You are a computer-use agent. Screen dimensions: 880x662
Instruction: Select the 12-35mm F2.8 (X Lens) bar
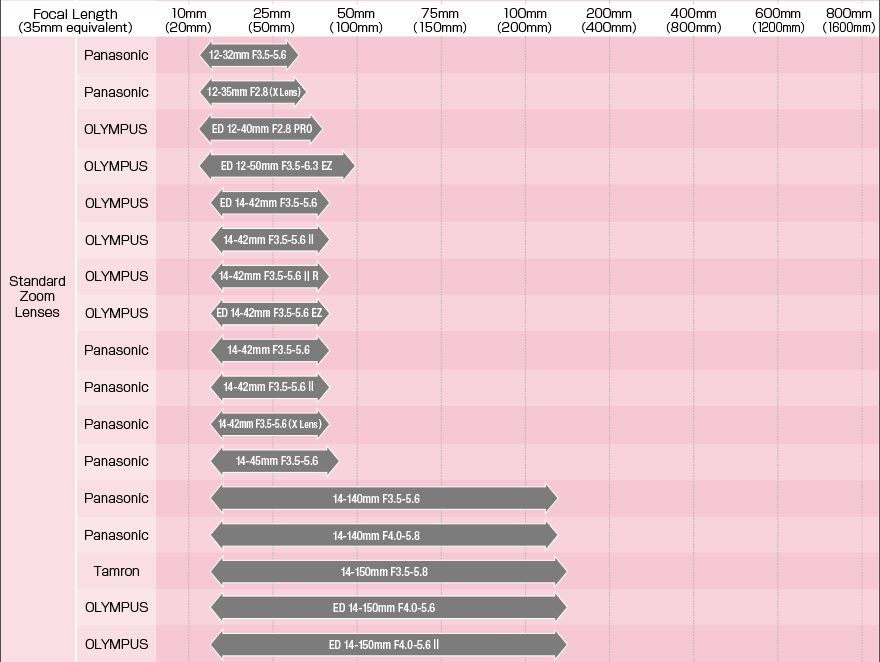point(252,92)
